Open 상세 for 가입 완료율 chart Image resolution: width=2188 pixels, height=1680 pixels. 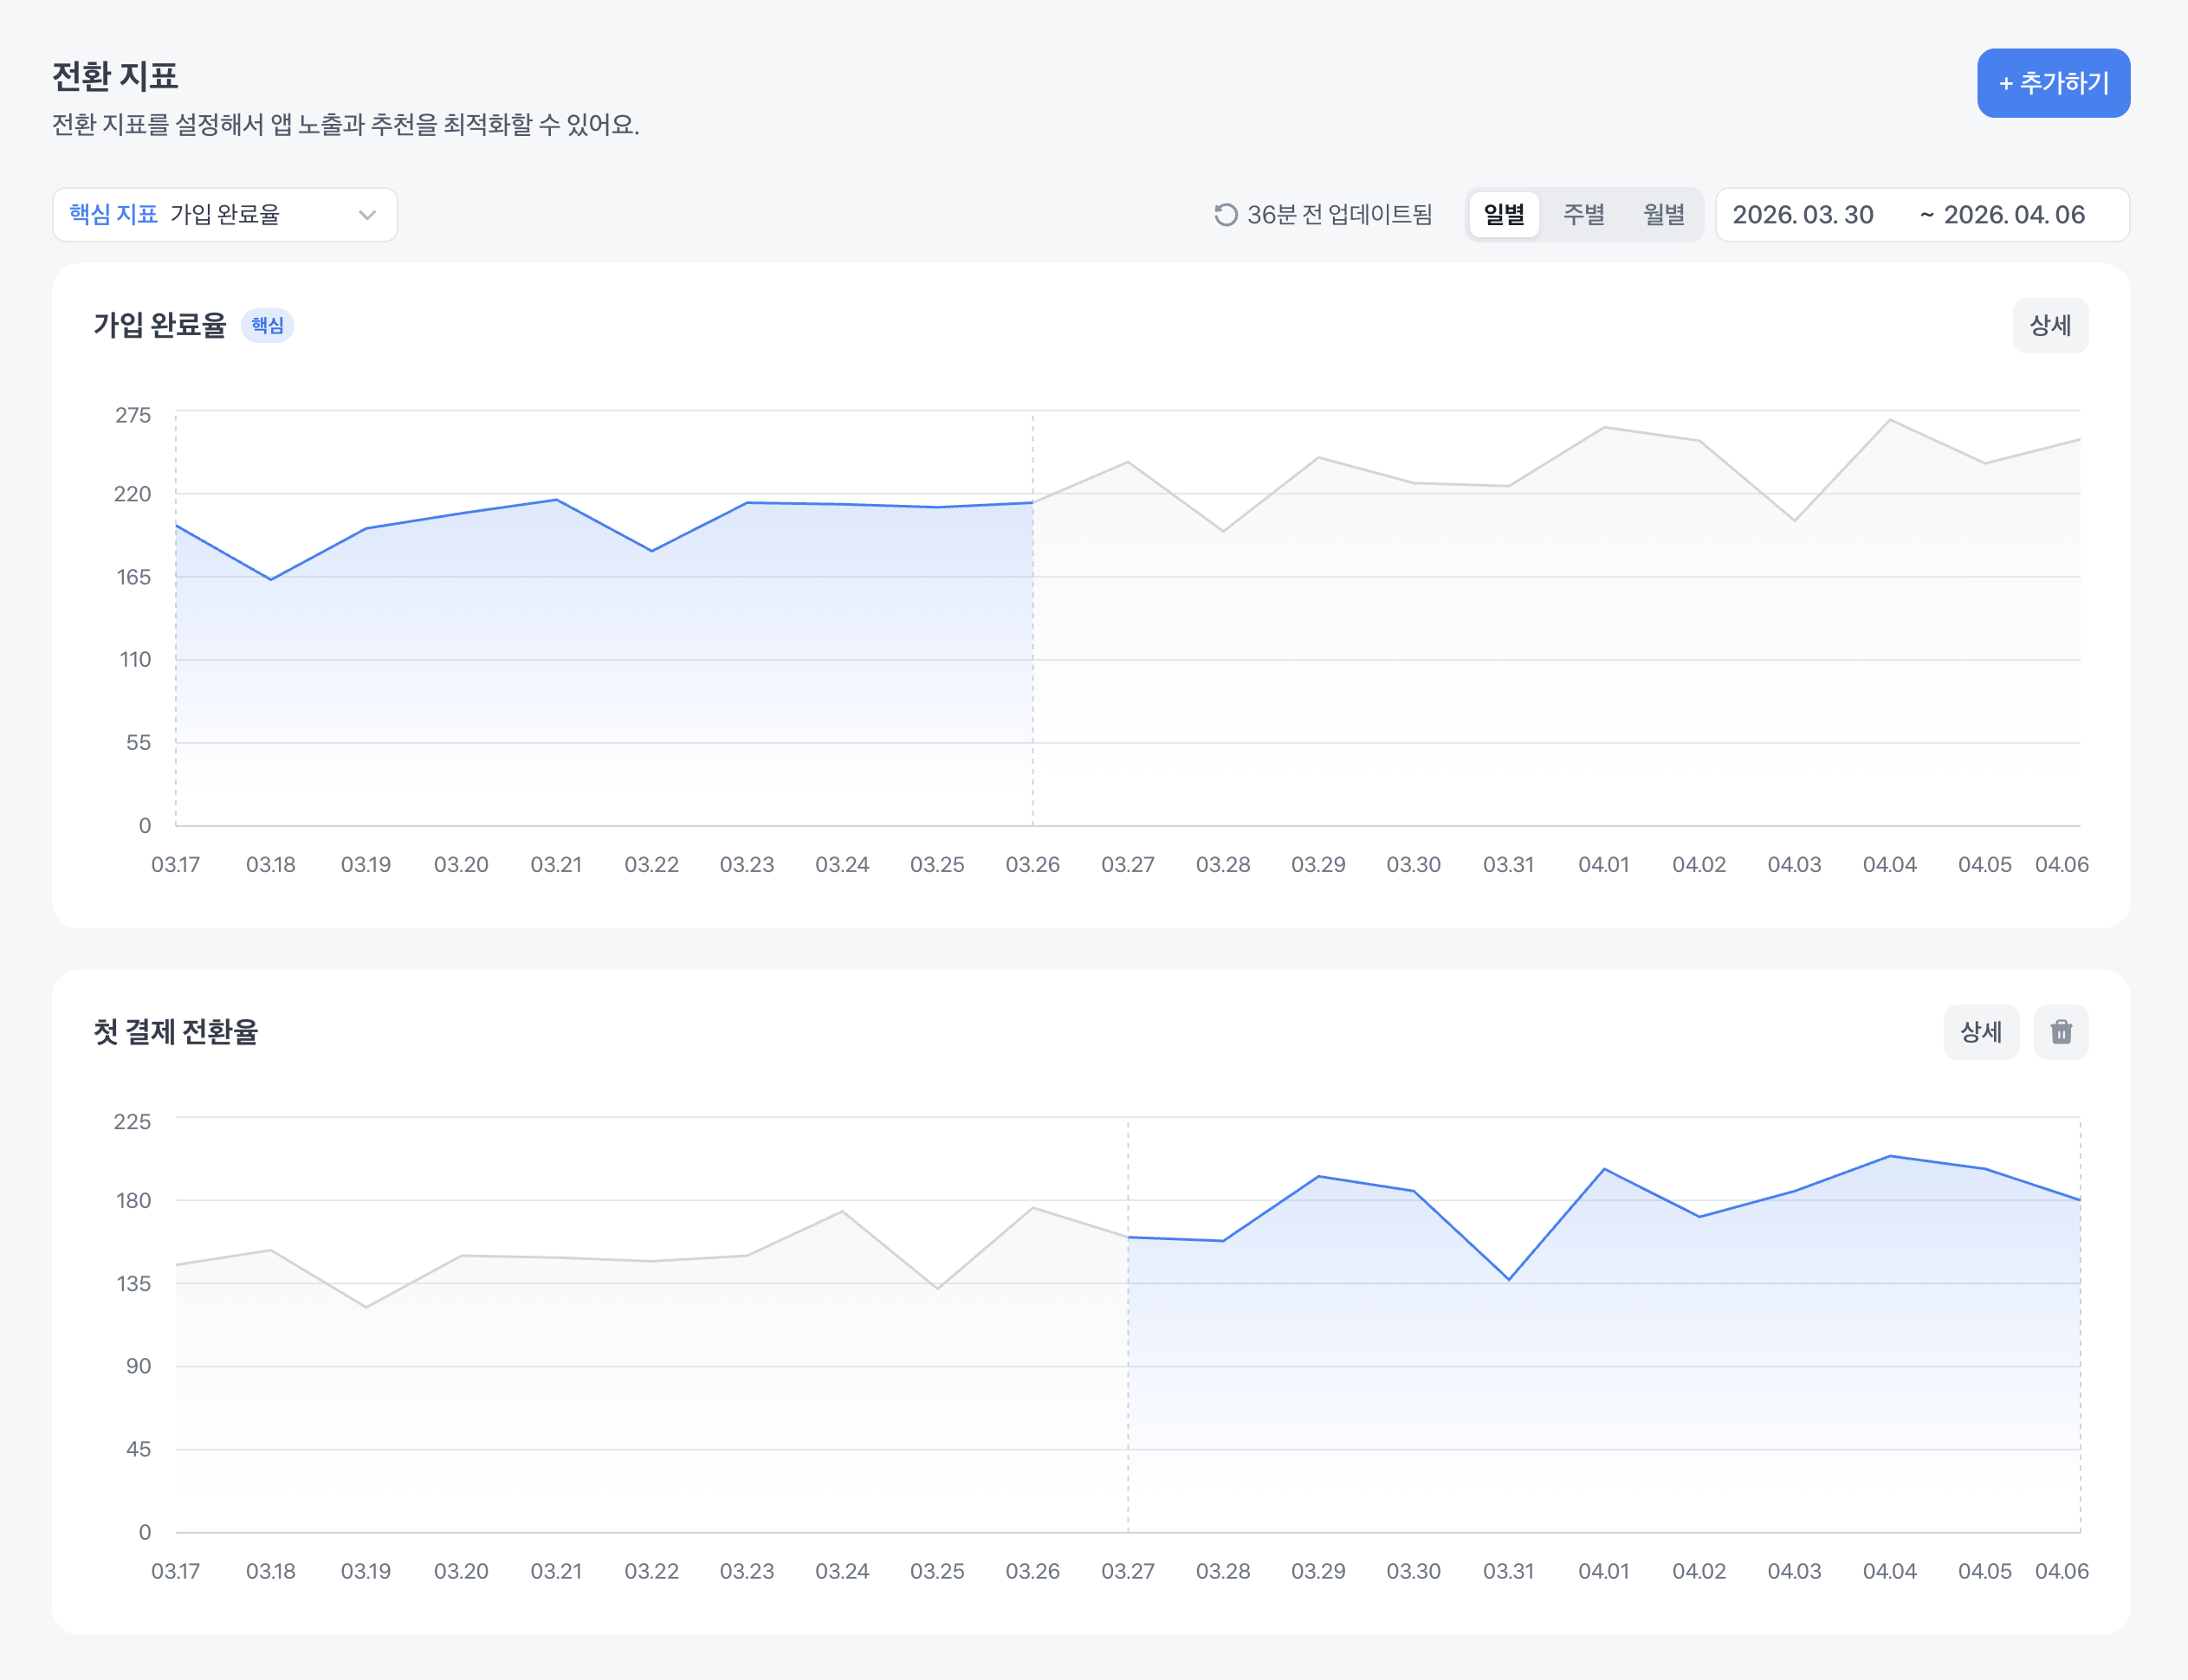click(x=2049, y=325)
